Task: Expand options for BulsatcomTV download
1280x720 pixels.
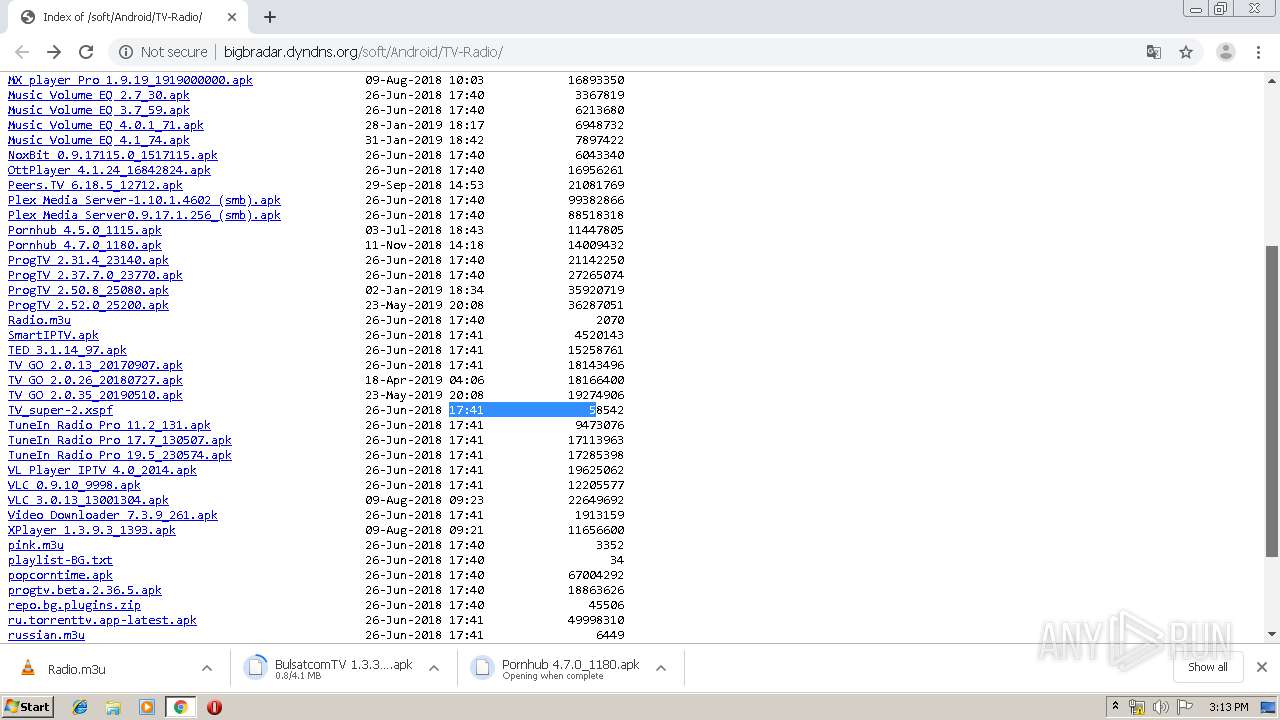Action: coord(434,668)
